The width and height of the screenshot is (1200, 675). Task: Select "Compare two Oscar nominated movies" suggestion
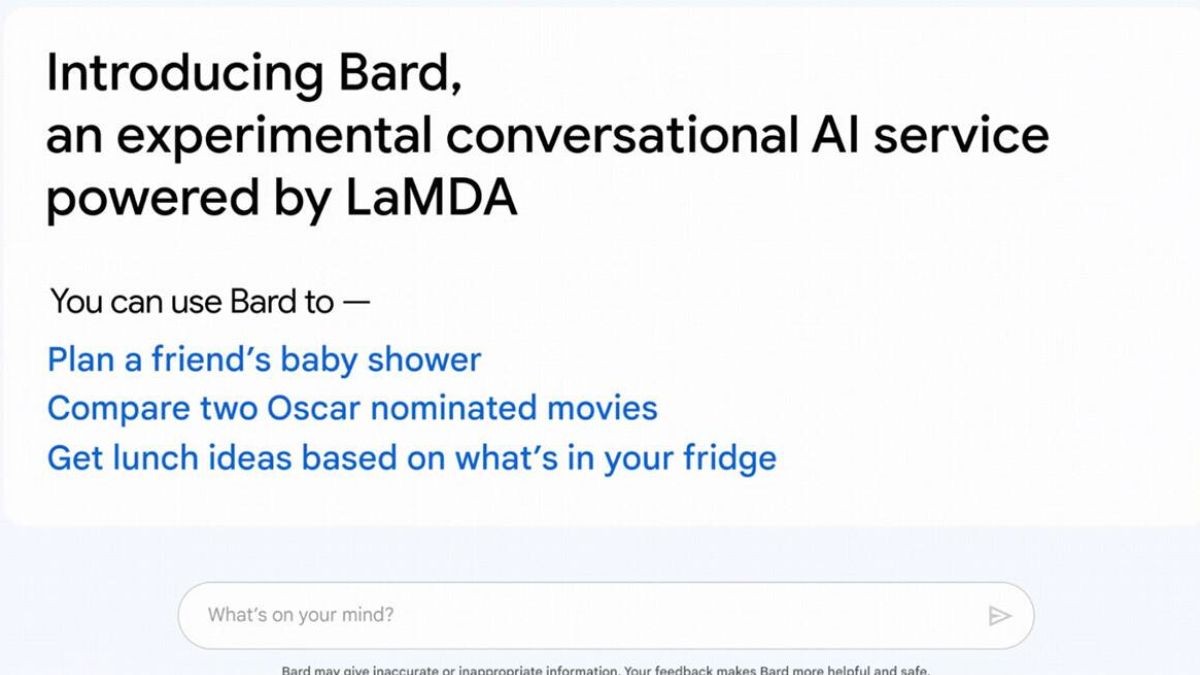(352, 408)
